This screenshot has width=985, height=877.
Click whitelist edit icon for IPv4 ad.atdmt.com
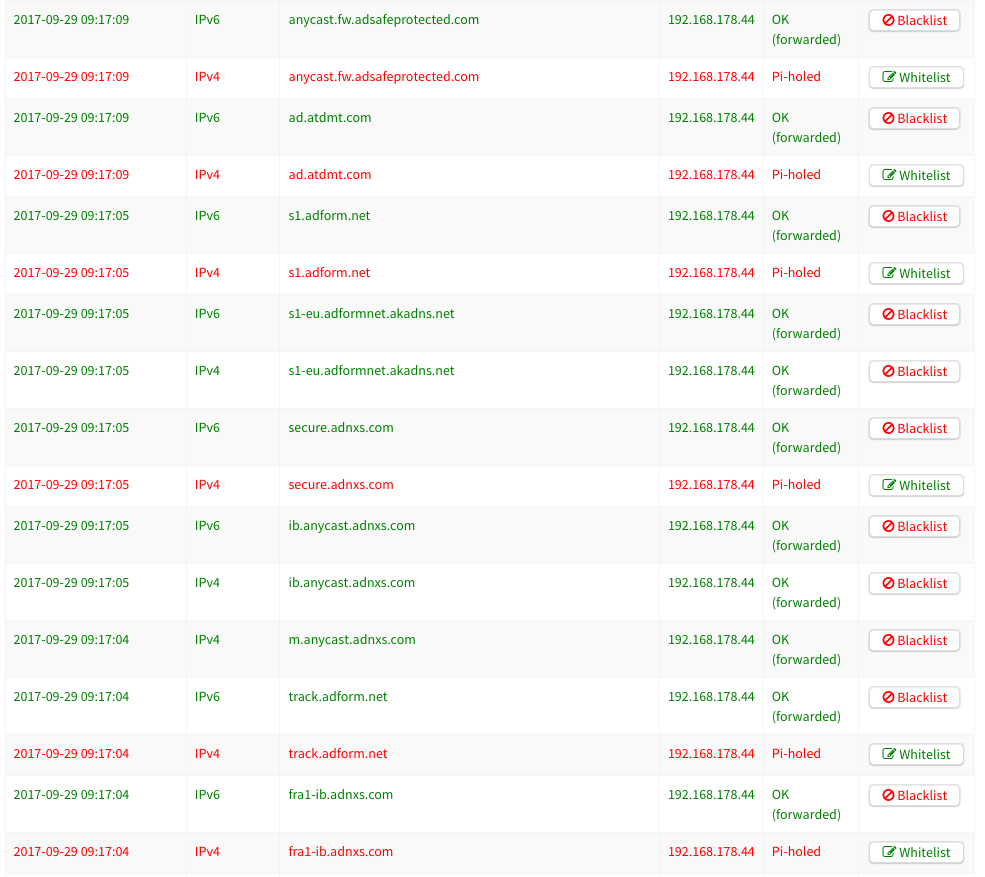tap(889, 176)
